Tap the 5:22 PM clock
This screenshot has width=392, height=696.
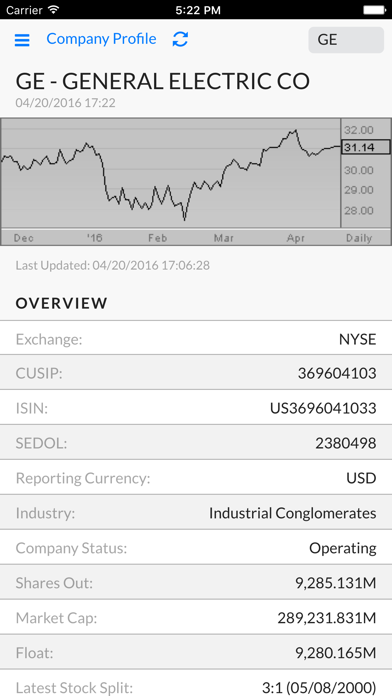(x=198, y=10)
